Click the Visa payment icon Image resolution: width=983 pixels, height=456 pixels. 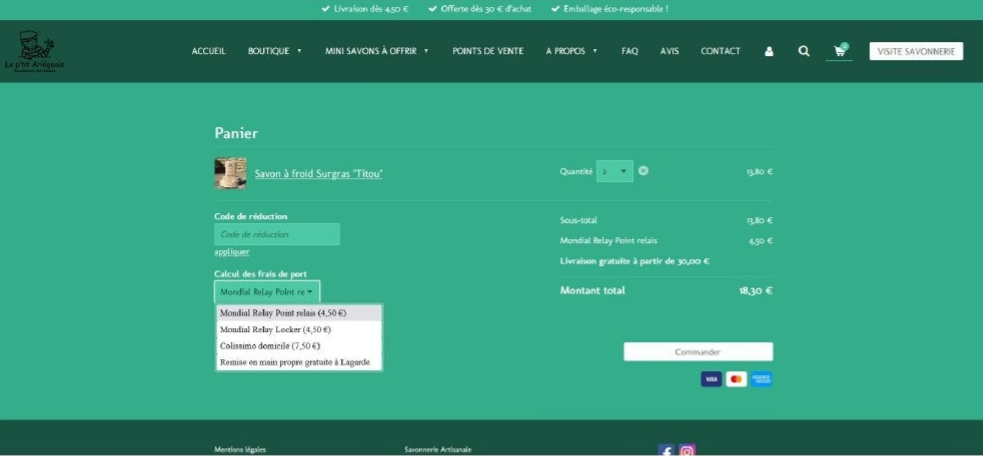tap(711, 379)
